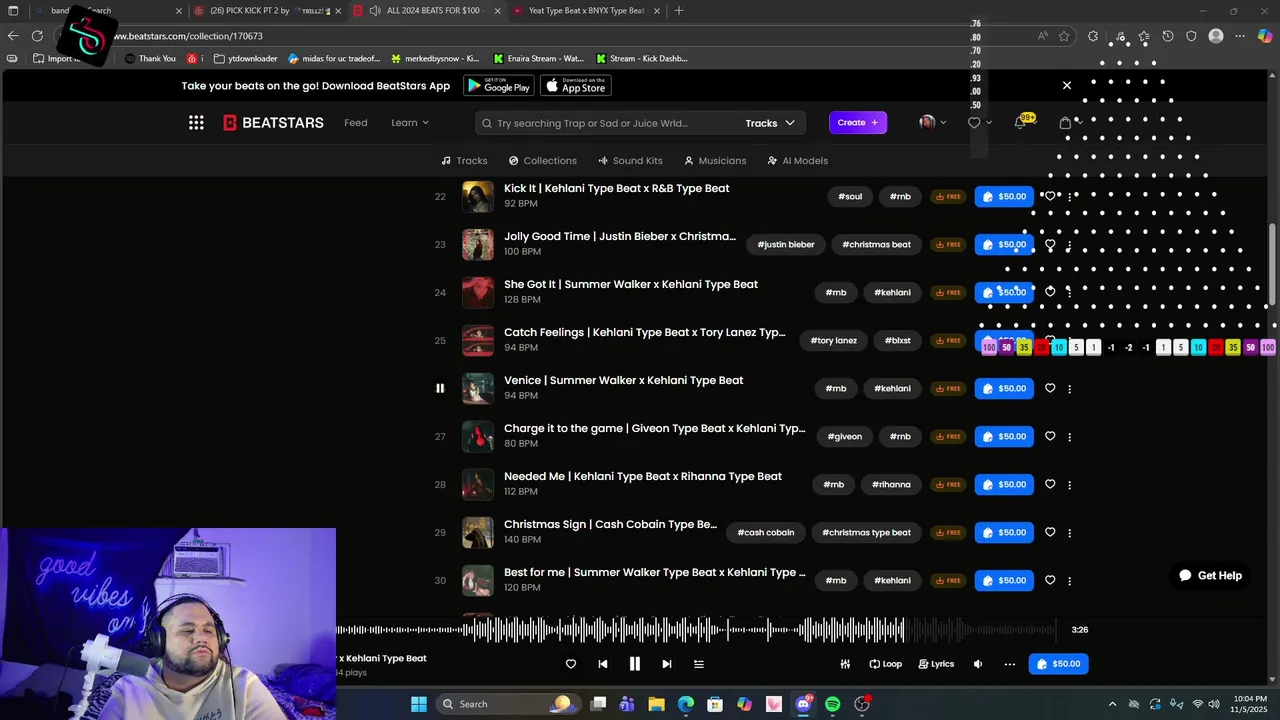
Task: Open player more options ellipsis
Action: point(1009,664)
